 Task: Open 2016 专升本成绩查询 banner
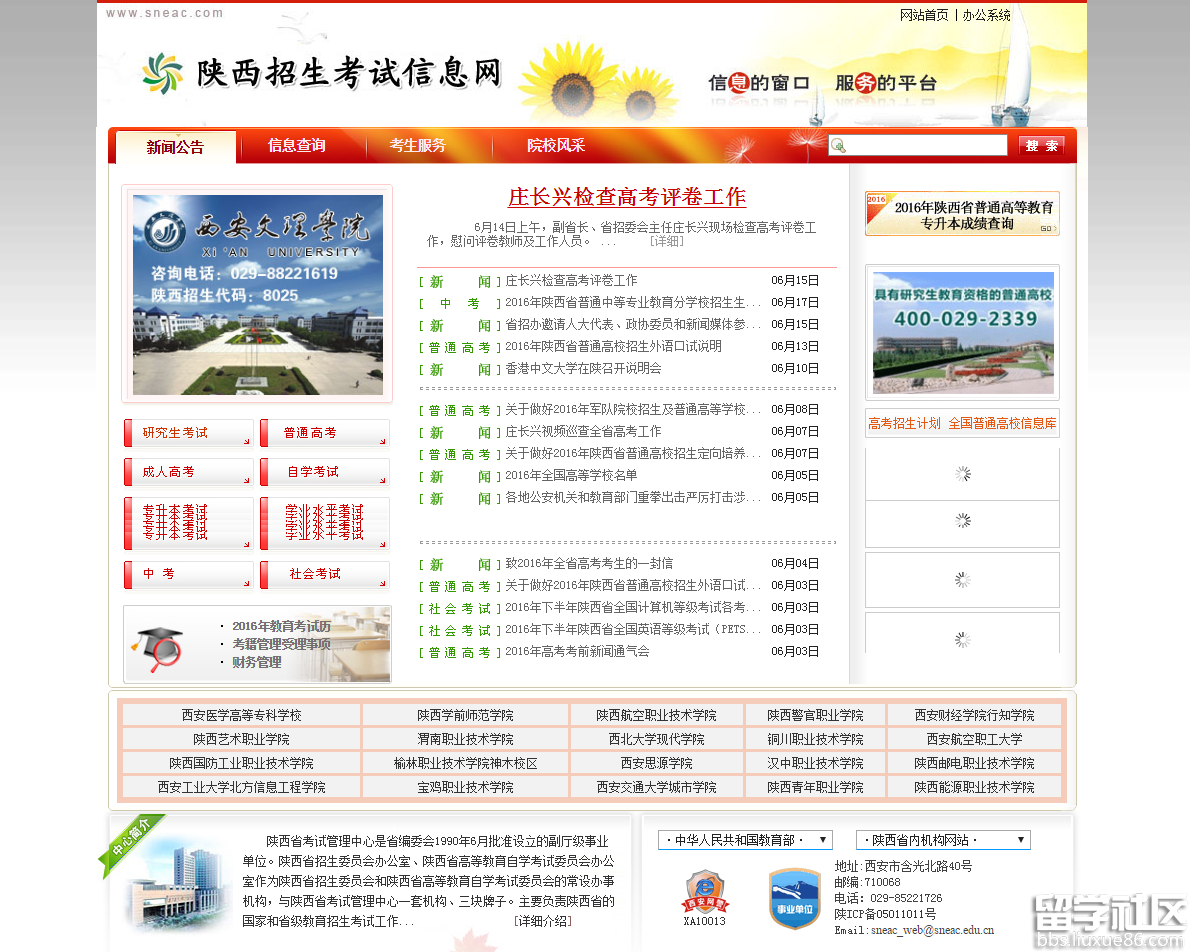[962, 214]
